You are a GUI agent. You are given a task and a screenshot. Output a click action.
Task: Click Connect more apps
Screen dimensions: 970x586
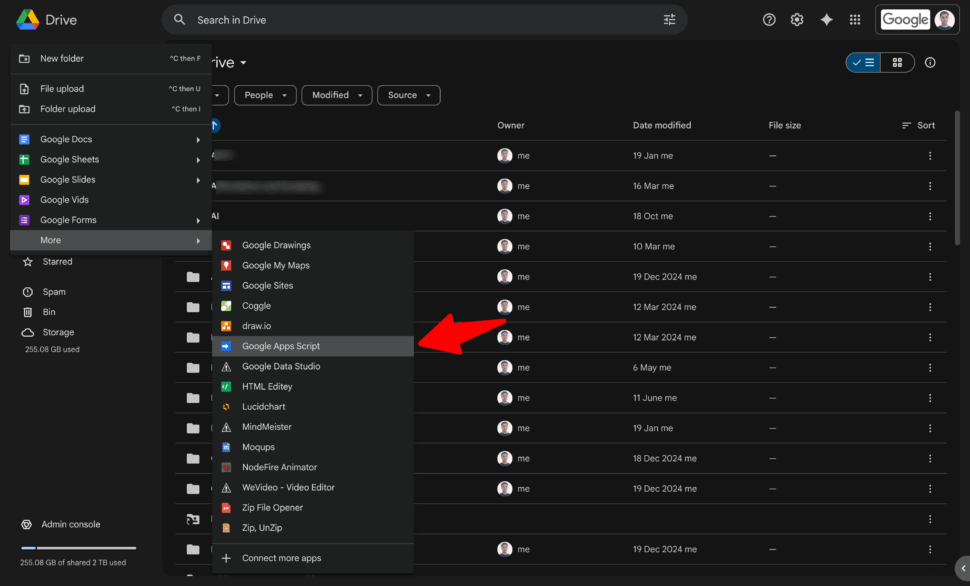point(283,557)
